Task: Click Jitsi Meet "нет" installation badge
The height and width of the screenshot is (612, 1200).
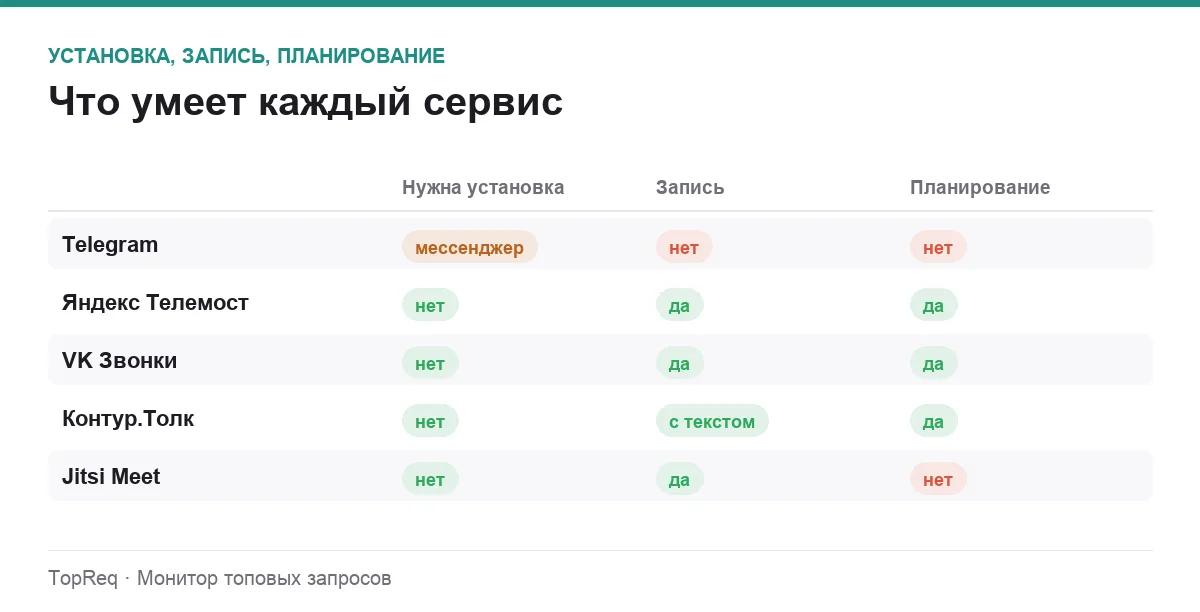Action: click(430, 479)
